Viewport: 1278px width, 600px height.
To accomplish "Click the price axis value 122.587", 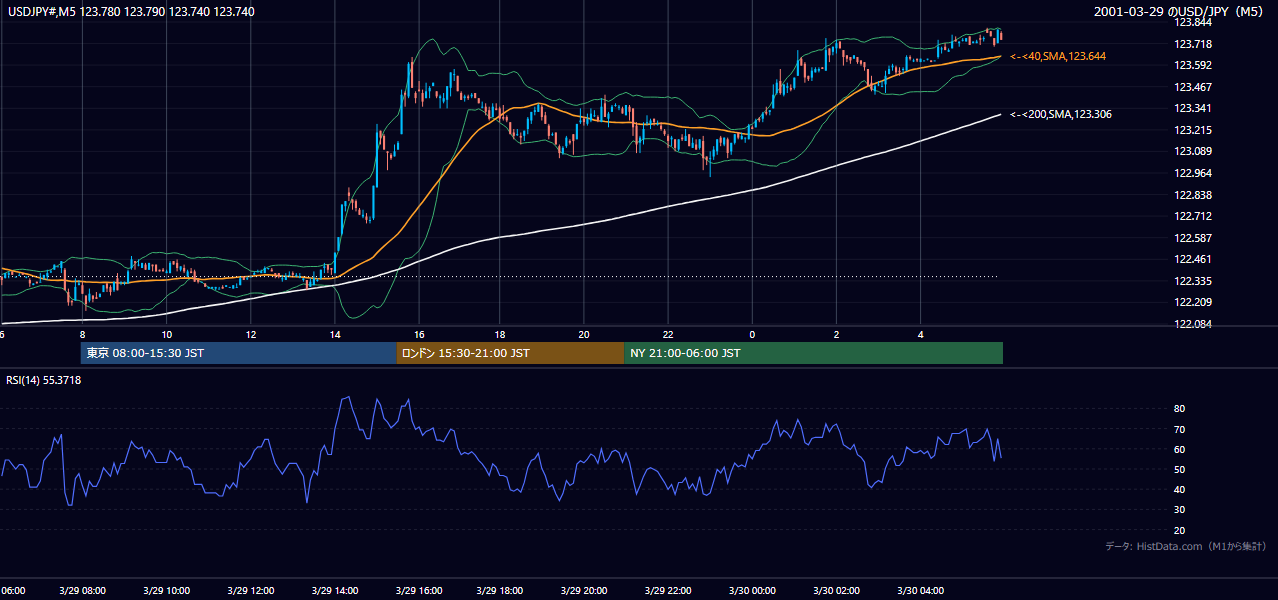I will 1192,239.
